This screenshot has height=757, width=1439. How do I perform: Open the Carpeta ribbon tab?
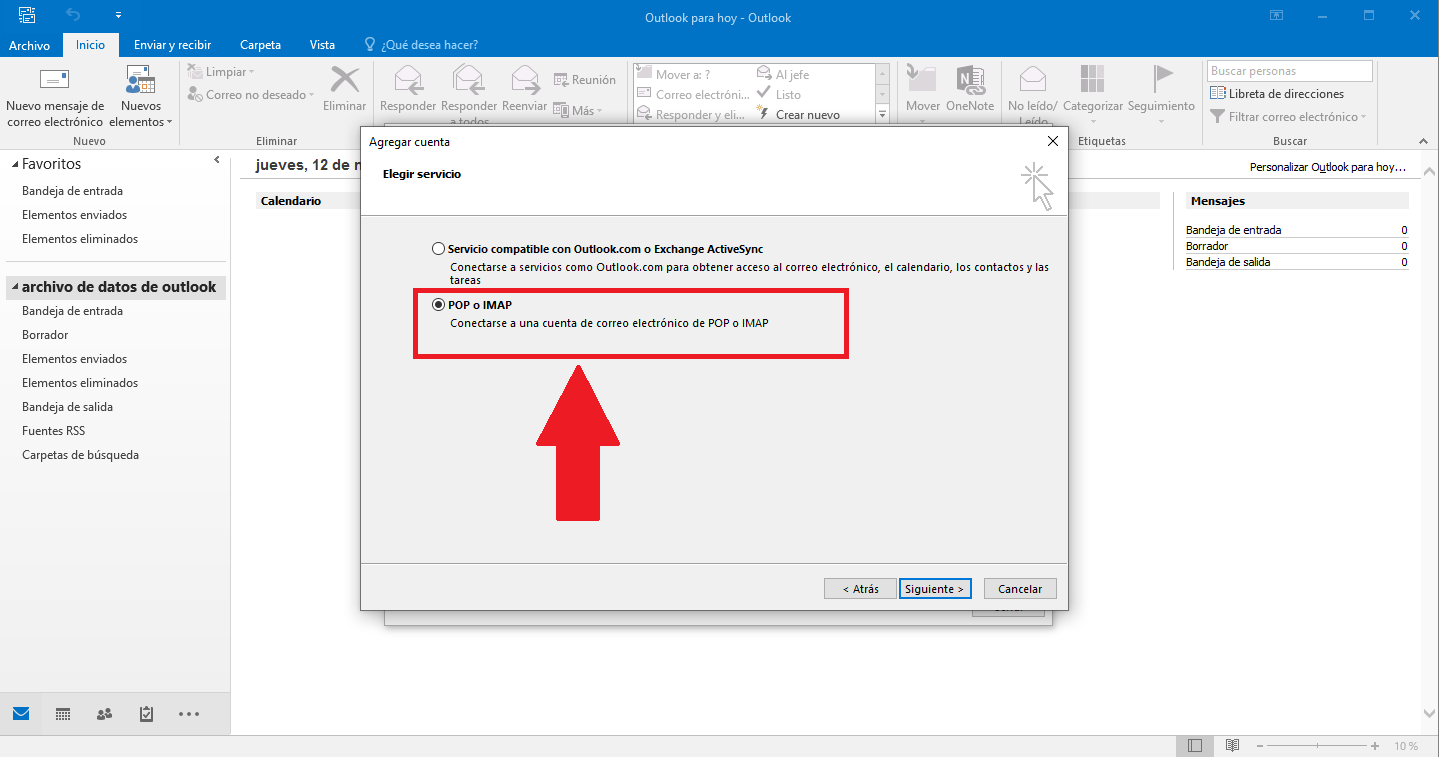click(x=260, y=45)
